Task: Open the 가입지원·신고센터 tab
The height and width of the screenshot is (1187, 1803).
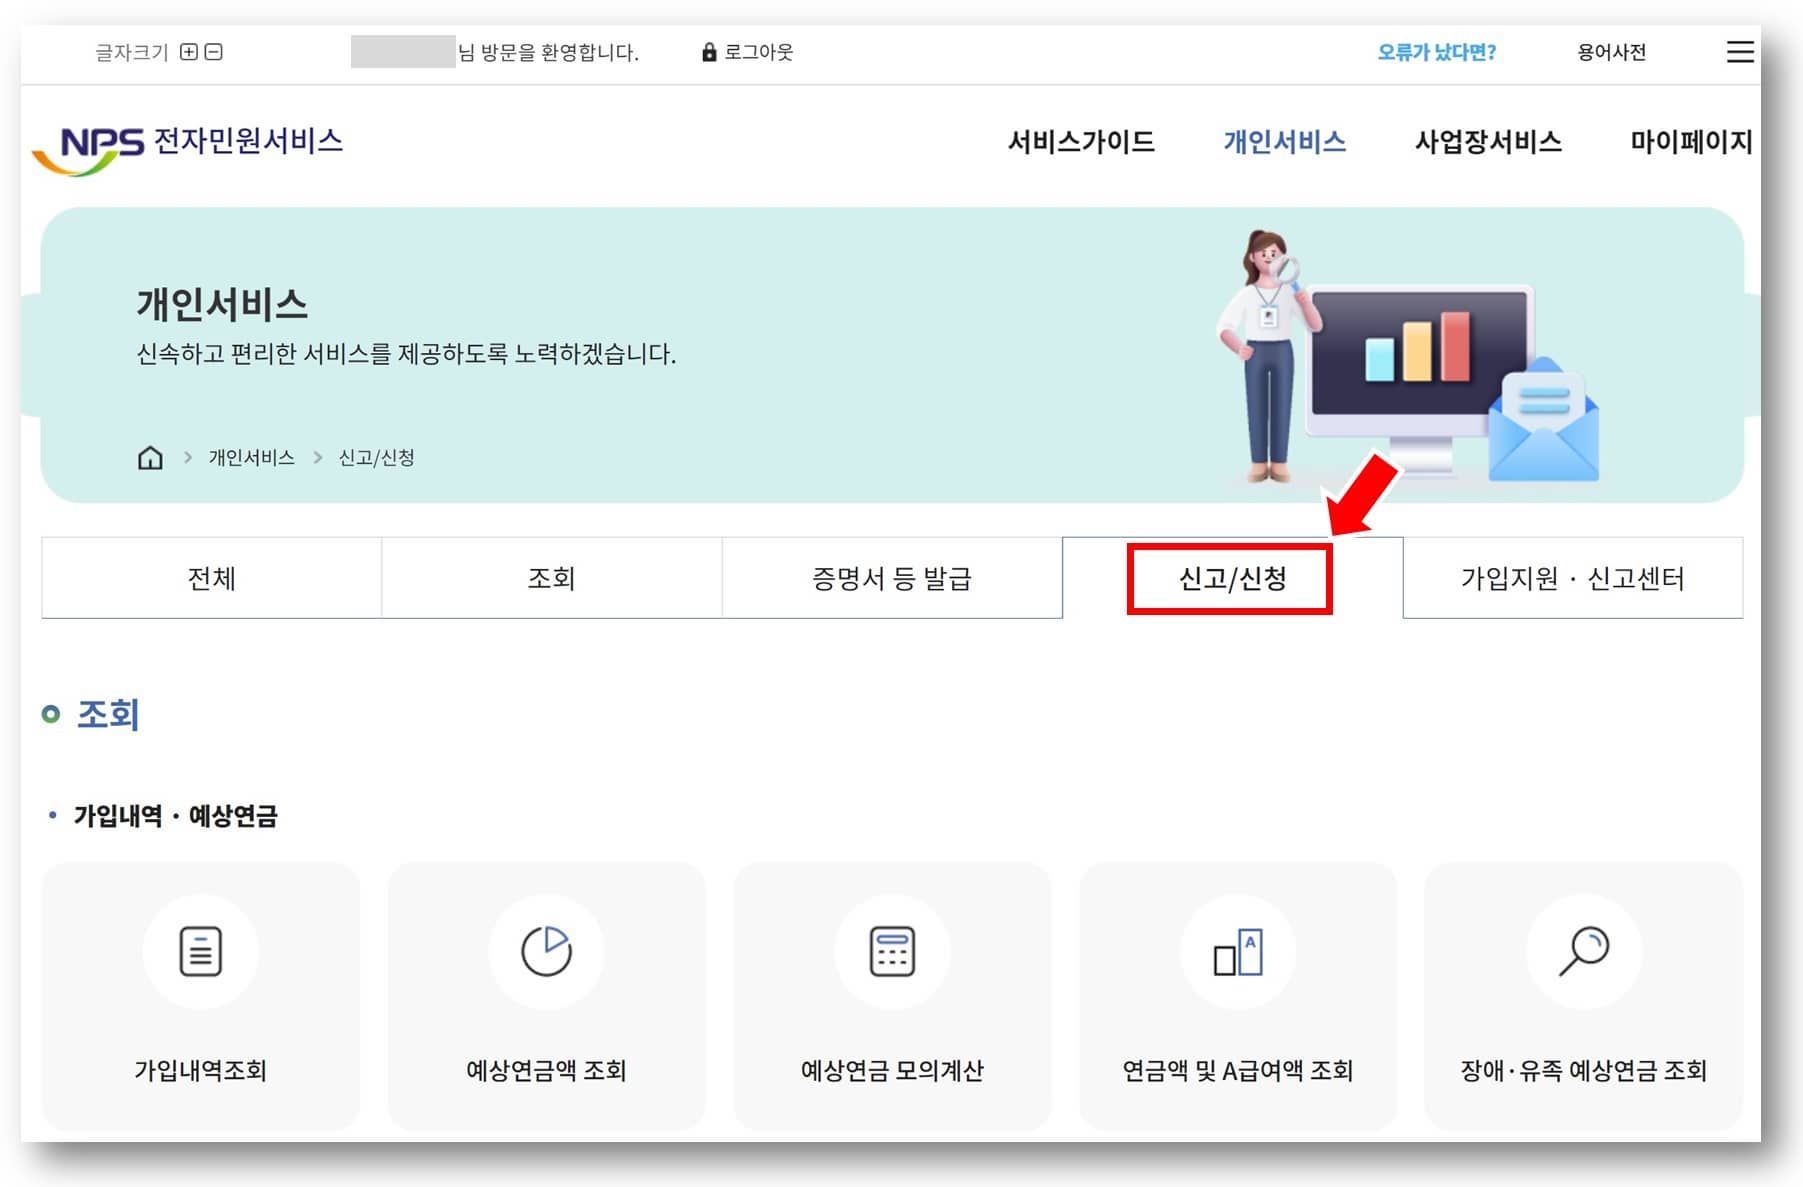Action: (1572, 578)
